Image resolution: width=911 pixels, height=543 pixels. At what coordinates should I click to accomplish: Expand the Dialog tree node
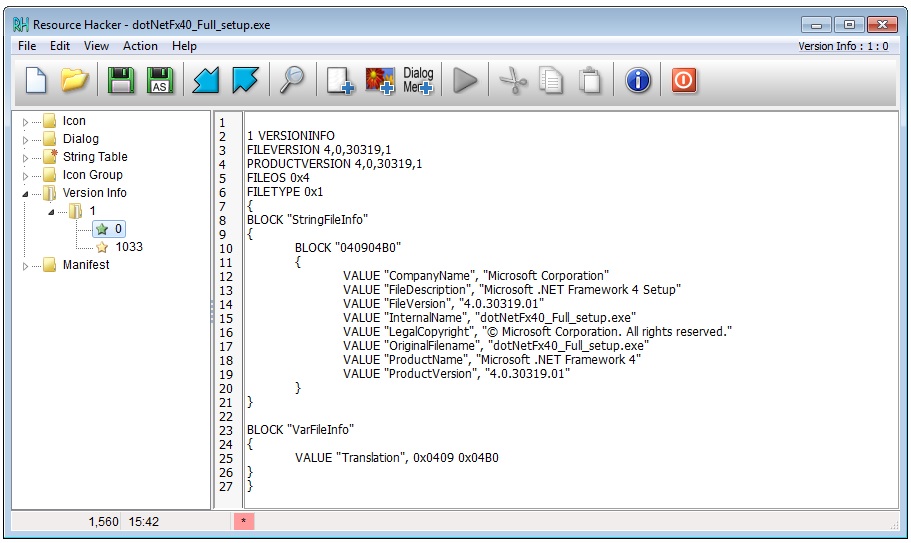click(25, 140)
